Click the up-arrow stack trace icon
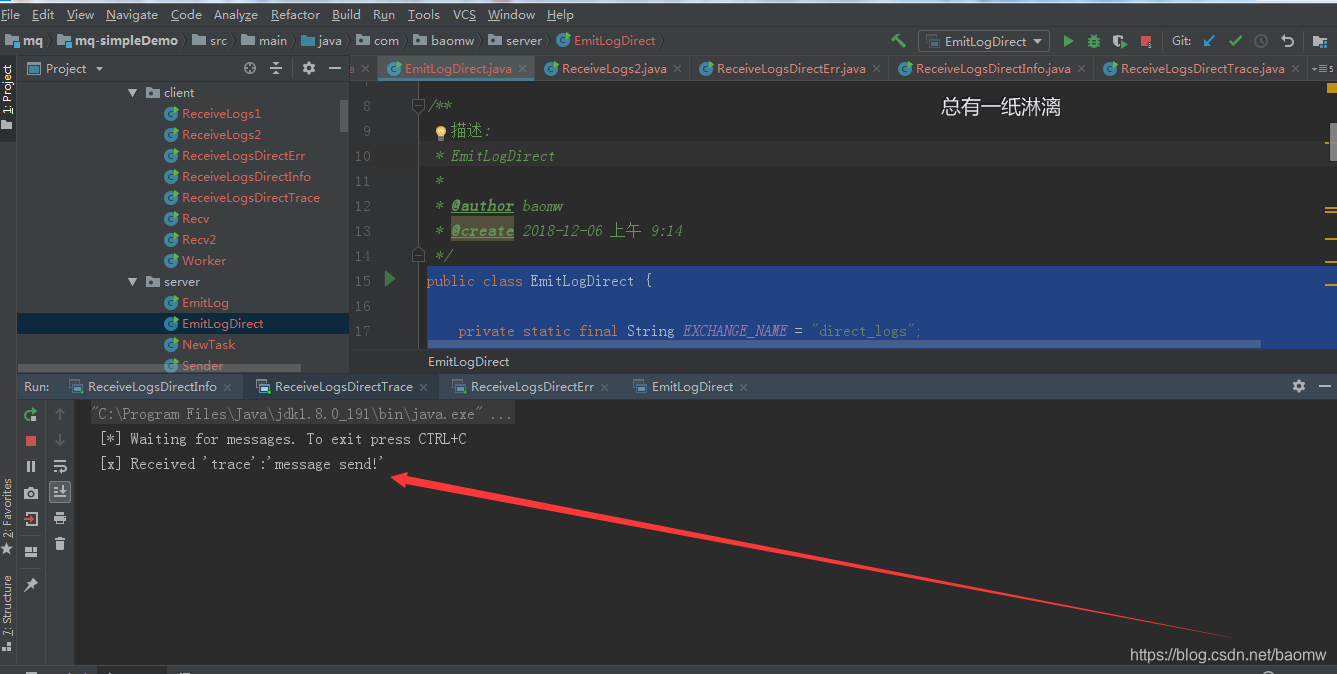1337x674 pixels. pyautogui.click(x=60, y=414)
